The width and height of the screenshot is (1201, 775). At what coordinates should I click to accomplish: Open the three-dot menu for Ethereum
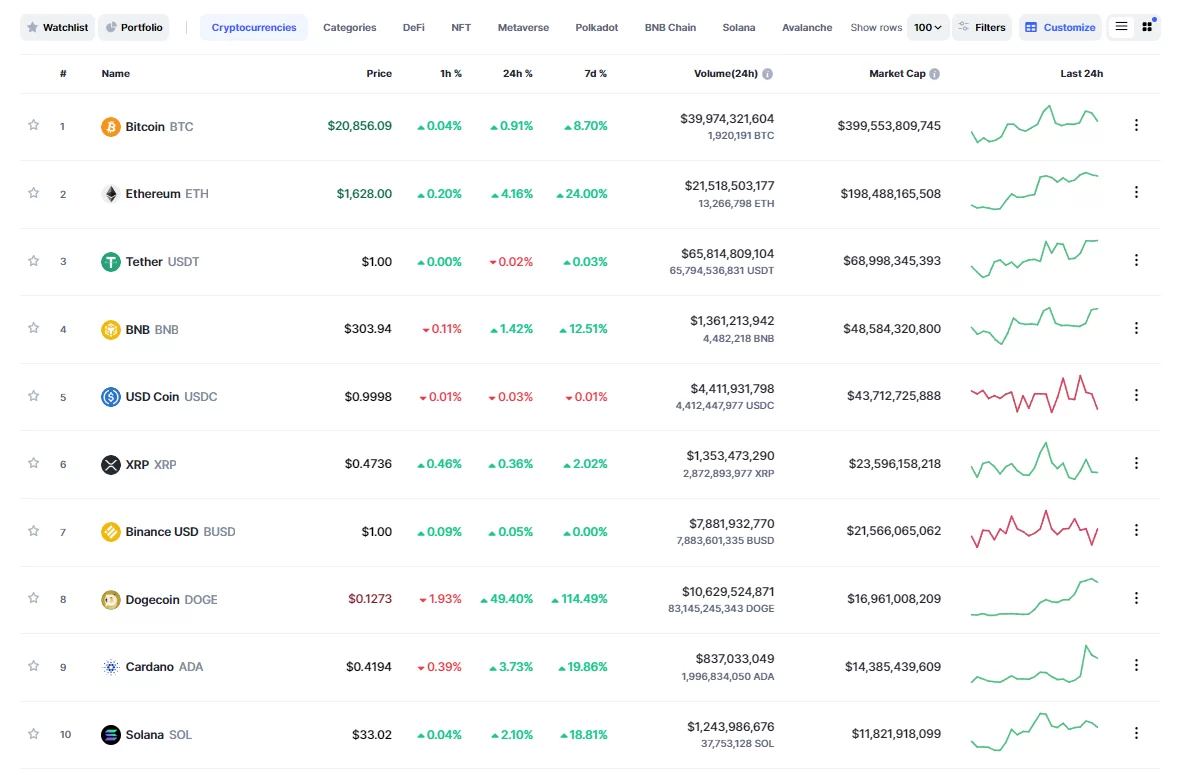point(1136,192)
